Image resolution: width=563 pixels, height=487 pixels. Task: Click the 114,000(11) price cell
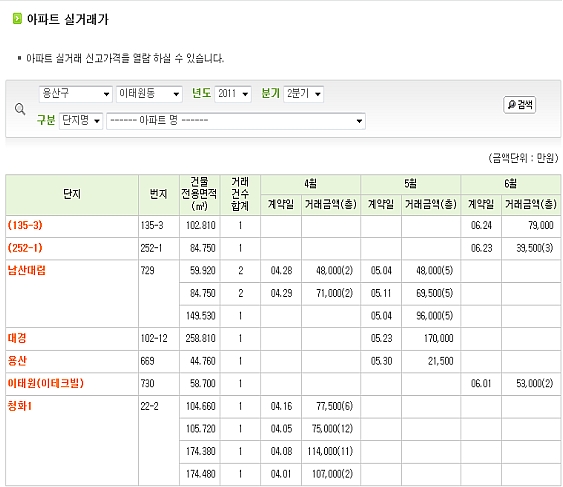(x=330, y=451)
